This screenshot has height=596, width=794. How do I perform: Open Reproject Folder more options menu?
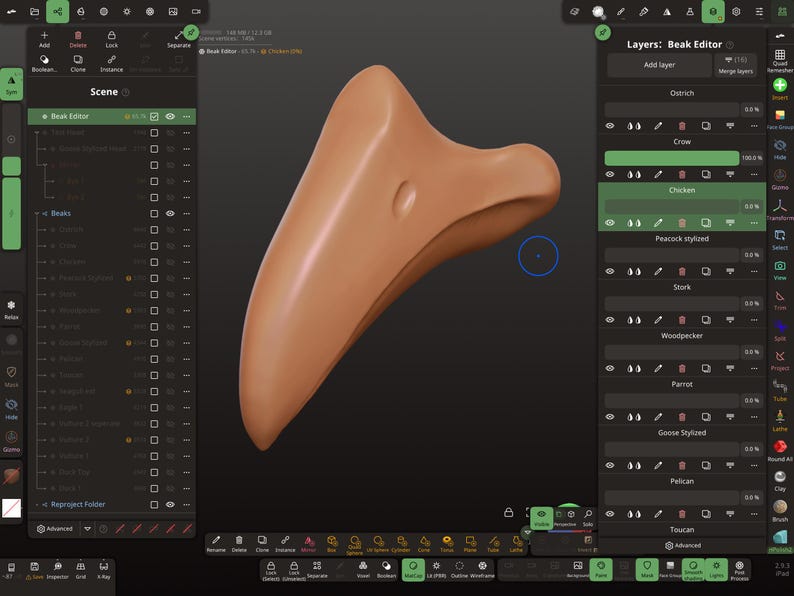(x=187, y=505)
